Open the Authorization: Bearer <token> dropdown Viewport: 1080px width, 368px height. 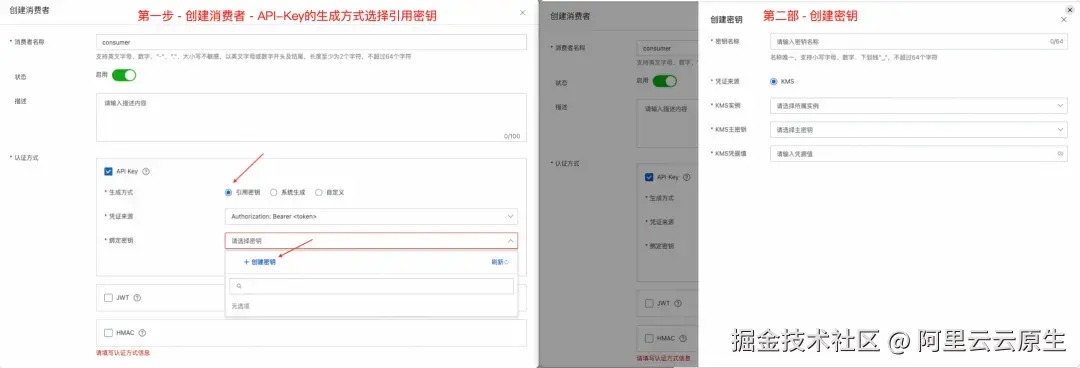[x=371, y=216]
